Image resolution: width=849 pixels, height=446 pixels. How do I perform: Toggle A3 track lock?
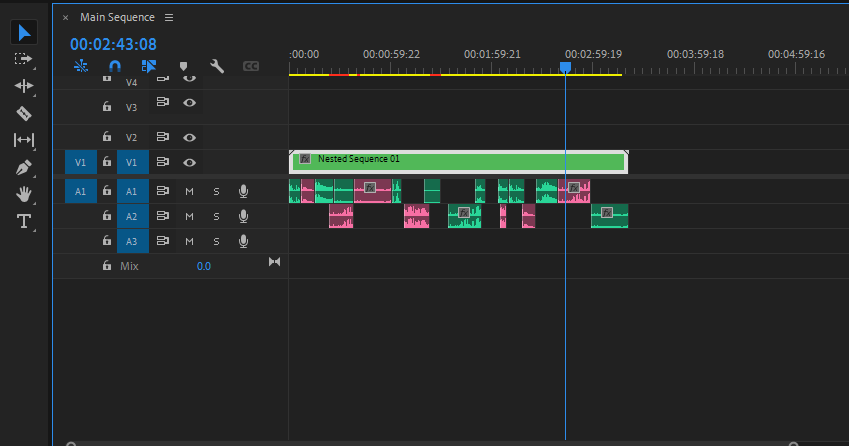pos(107,241)
